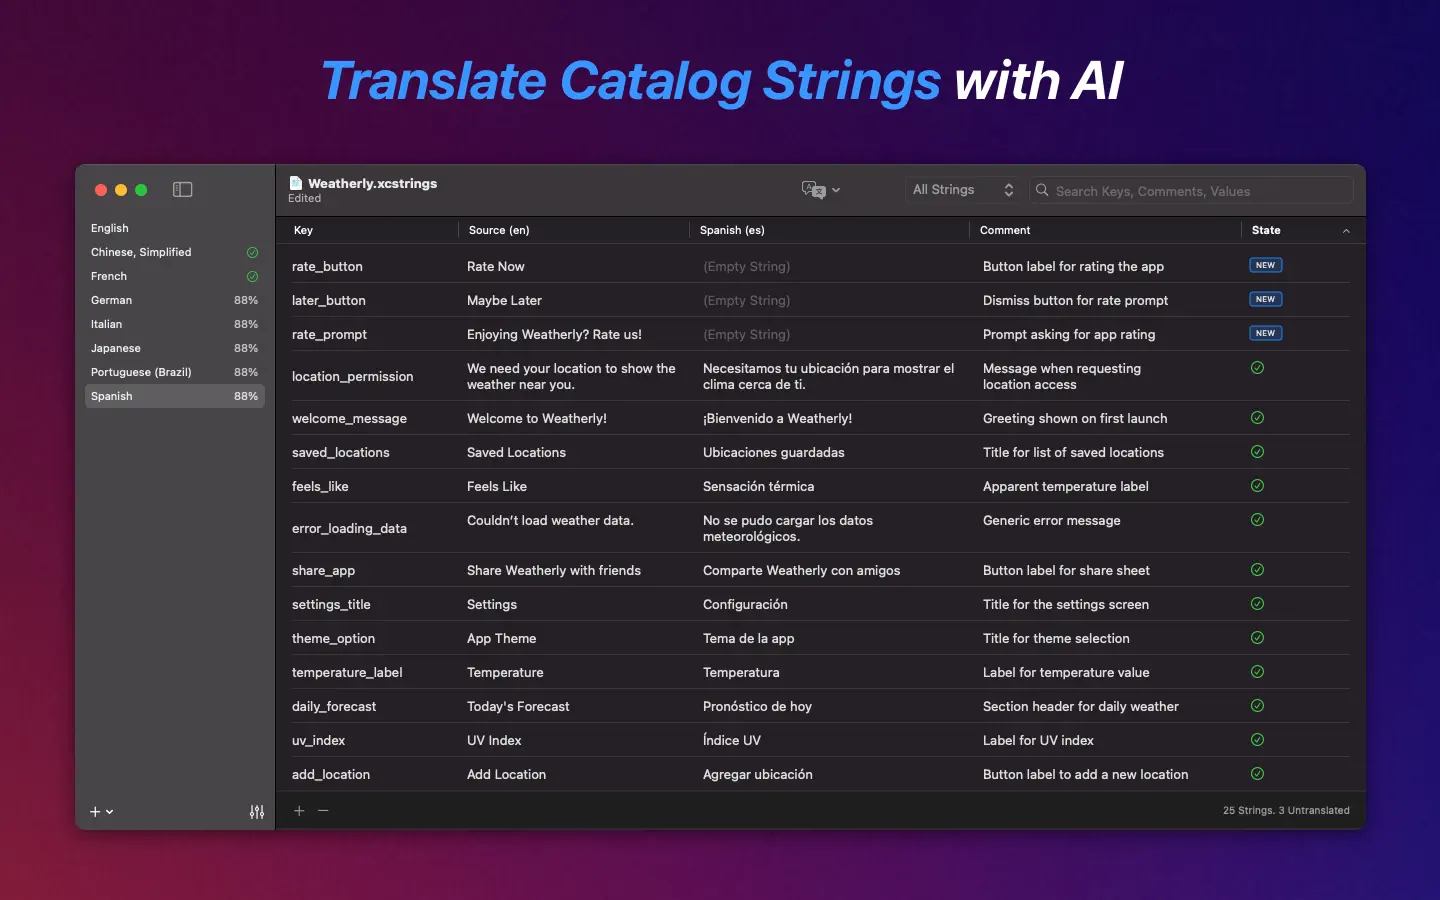1440x900 pixels.
Task: Click translated checkmark for feels_like row
Action: (1257, 486)
